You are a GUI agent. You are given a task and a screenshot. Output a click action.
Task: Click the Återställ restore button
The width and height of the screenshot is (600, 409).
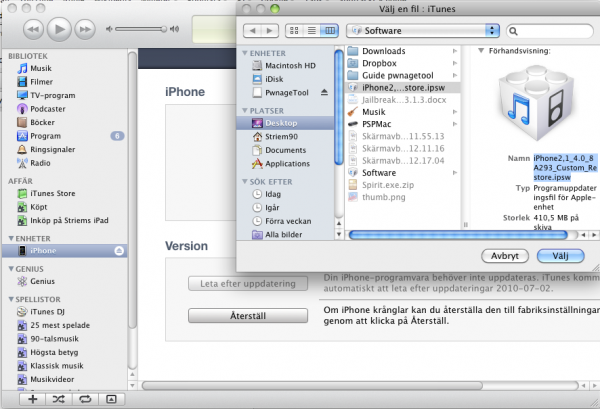coord(248,316)
